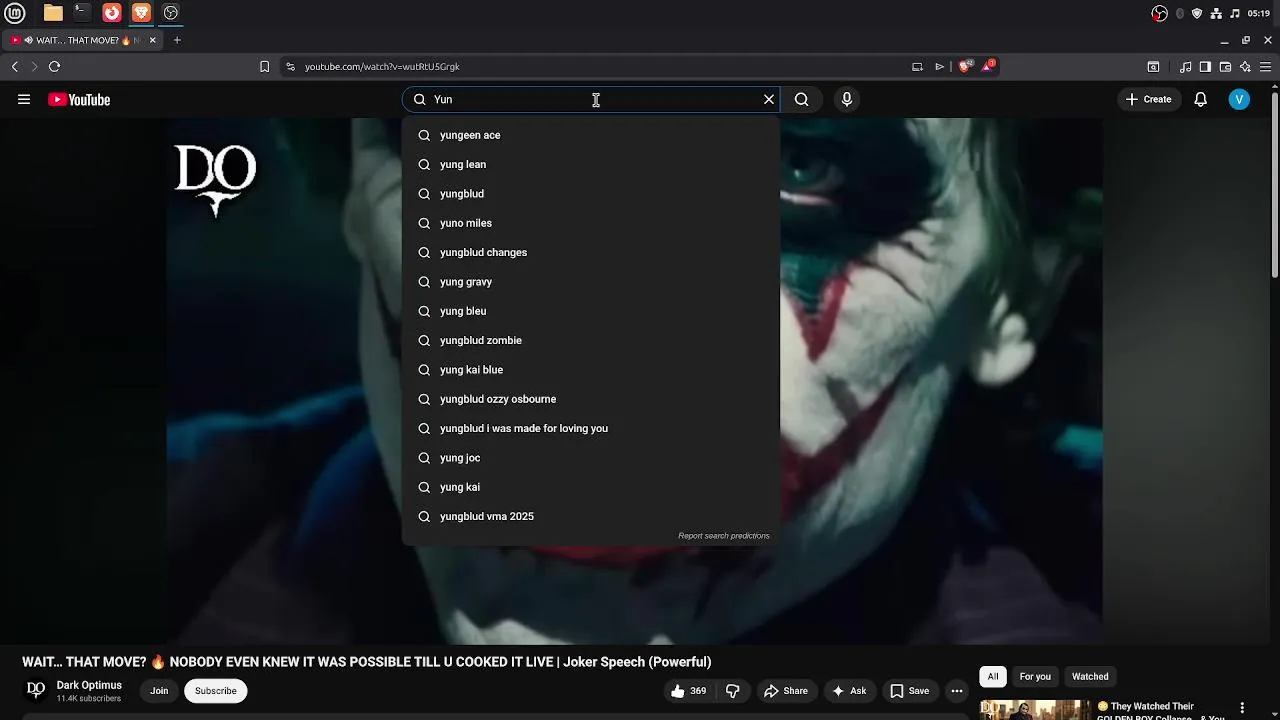The height and width of the screenshot is (720, 1280).
Task: Select the plain 'yungblud' suggestion
Action: 591,194
